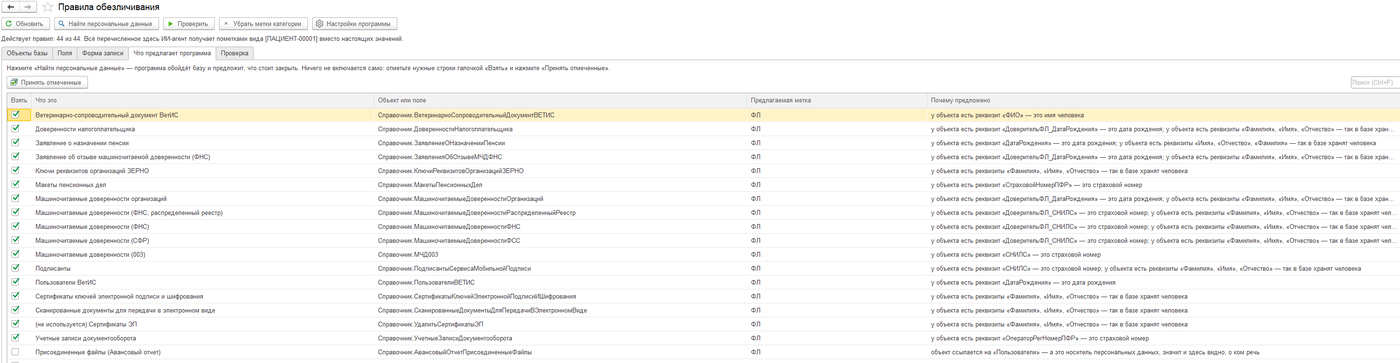Check Присоединенные файлы (Авансовый отчет) checkbox

click(16, 352)
